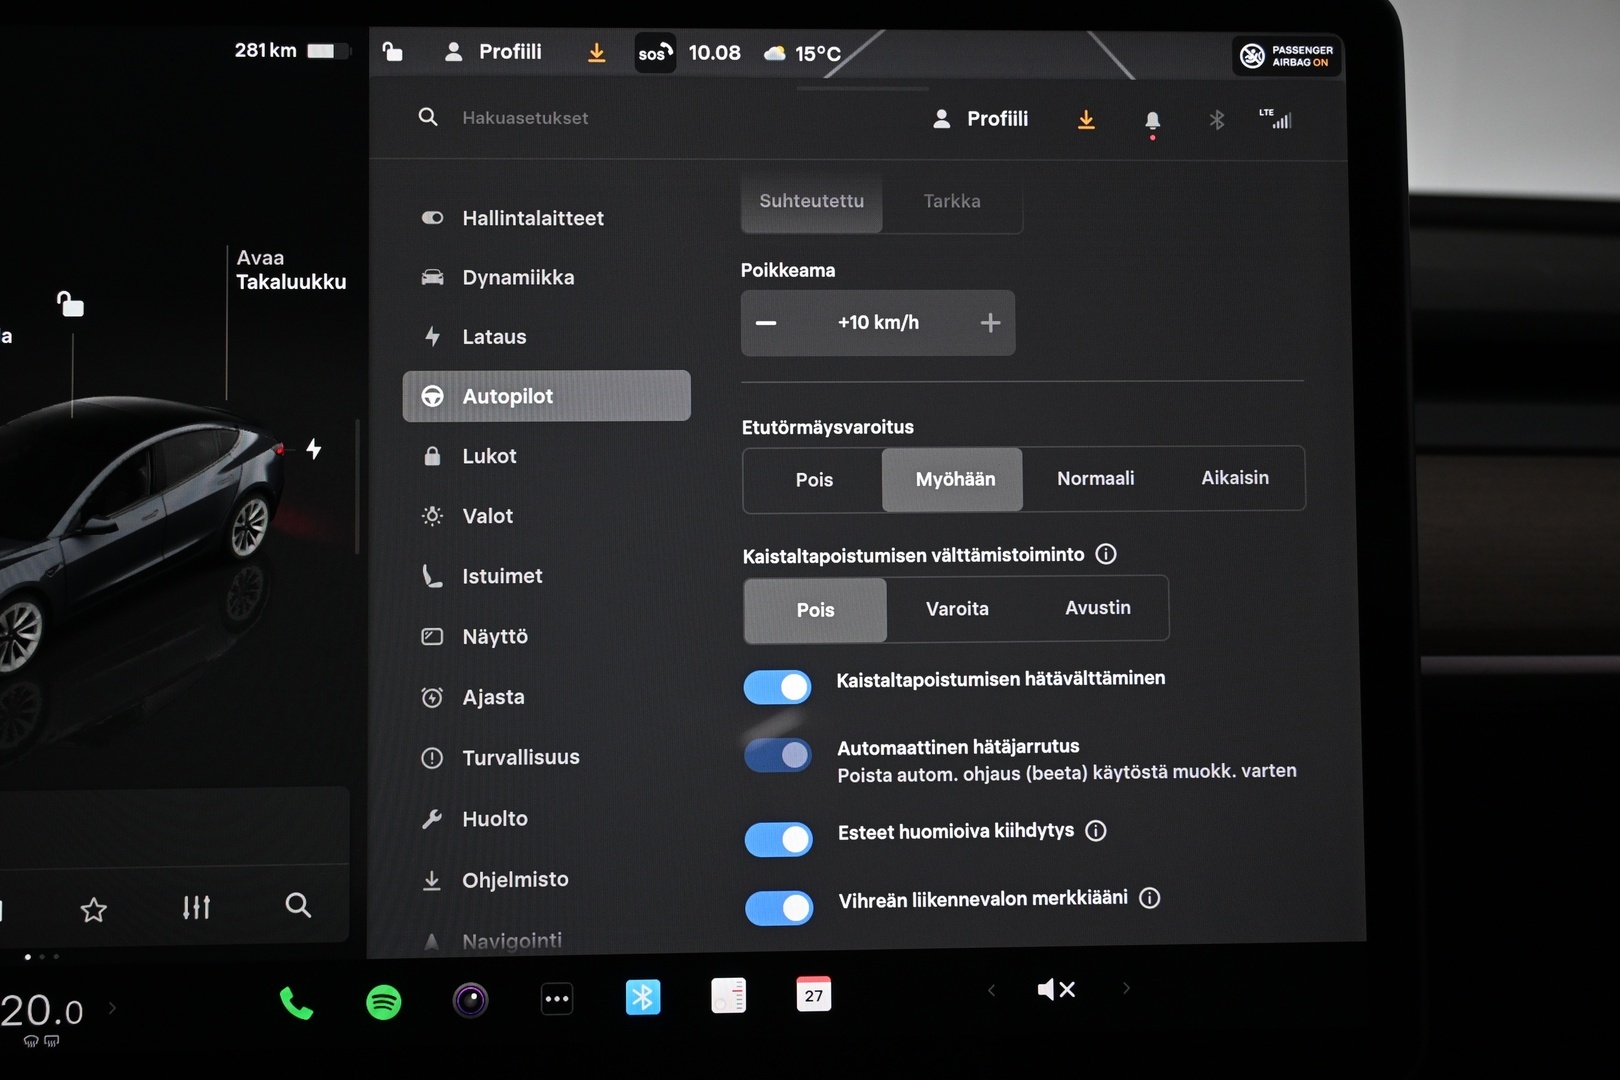Switch to the Tarkka tab
The height and width of the screenshot is (1080, 1620).
(952, 202)
